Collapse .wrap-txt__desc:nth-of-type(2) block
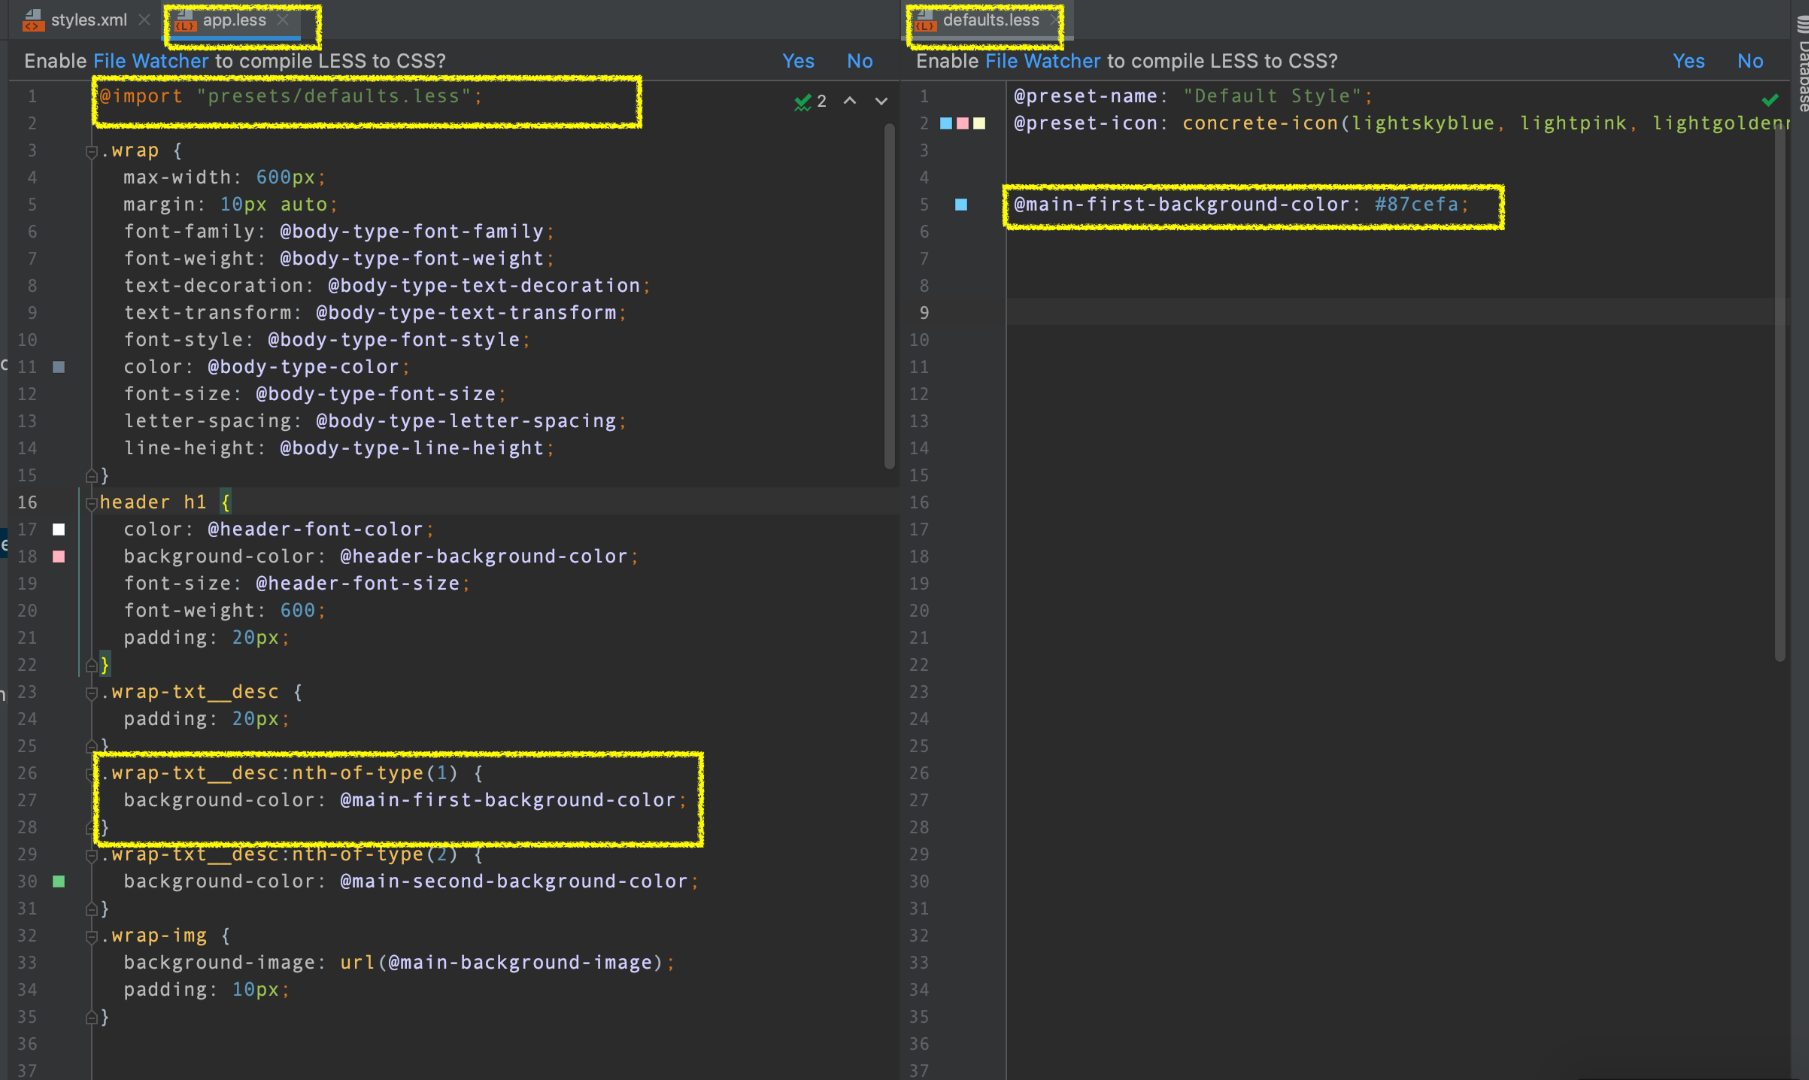The width and height of the screenshot is (1809, 1080). click(x=91, y=855)
